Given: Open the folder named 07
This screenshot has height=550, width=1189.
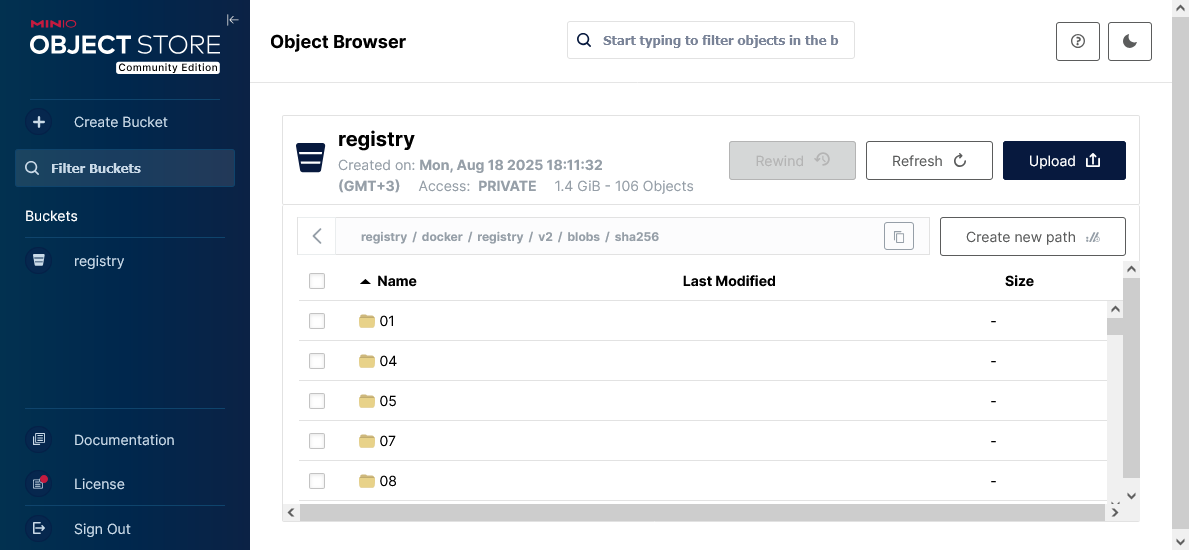Looking at the screenshot, I should coord(387,441).
